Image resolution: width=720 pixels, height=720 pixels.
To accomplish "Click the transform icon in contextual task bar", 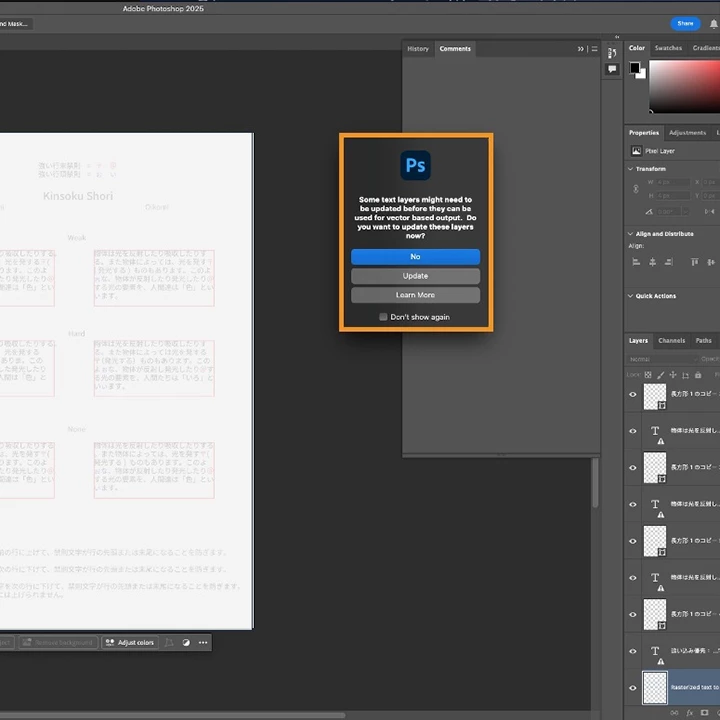I will point(169,642).
